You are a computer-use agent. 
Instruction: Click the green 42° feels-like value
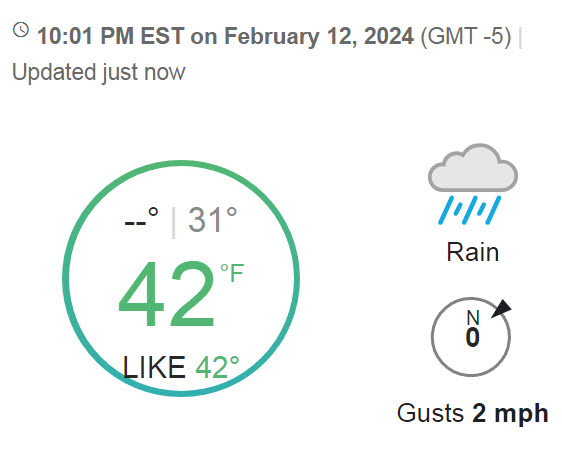[217, 367]
